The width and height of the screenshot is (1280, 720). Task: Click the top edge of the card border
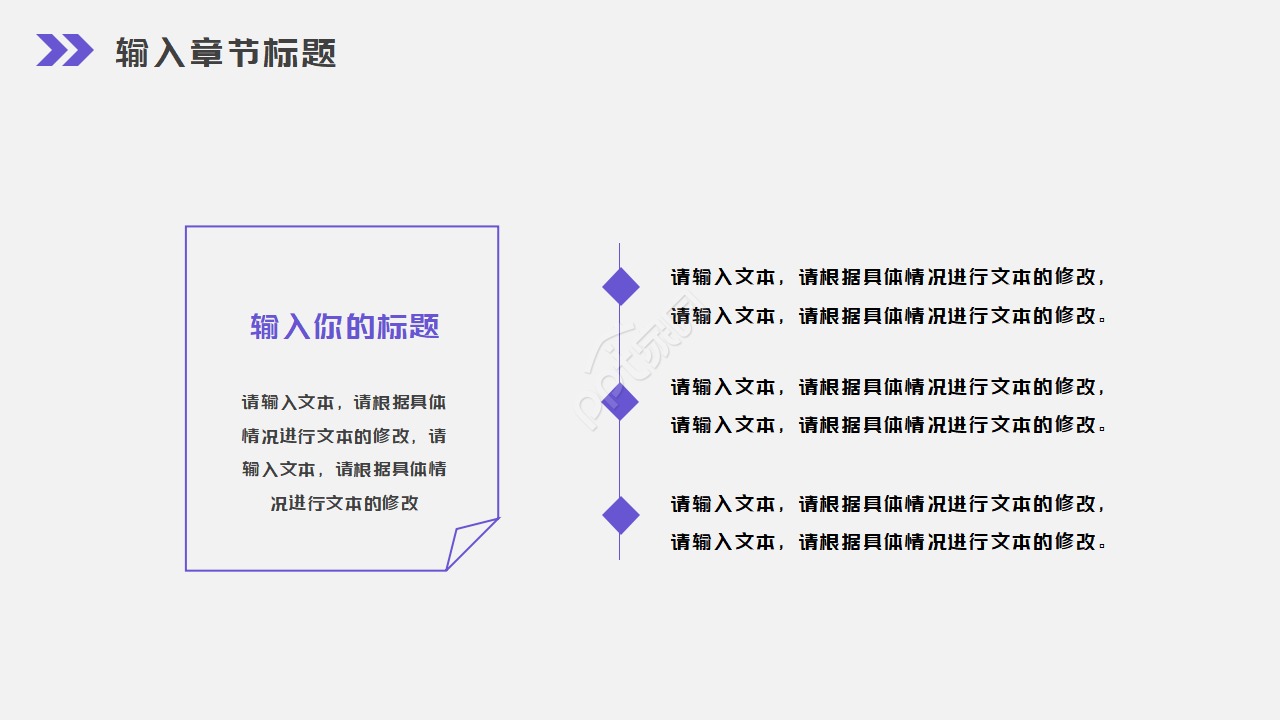[x=342, y=227]
